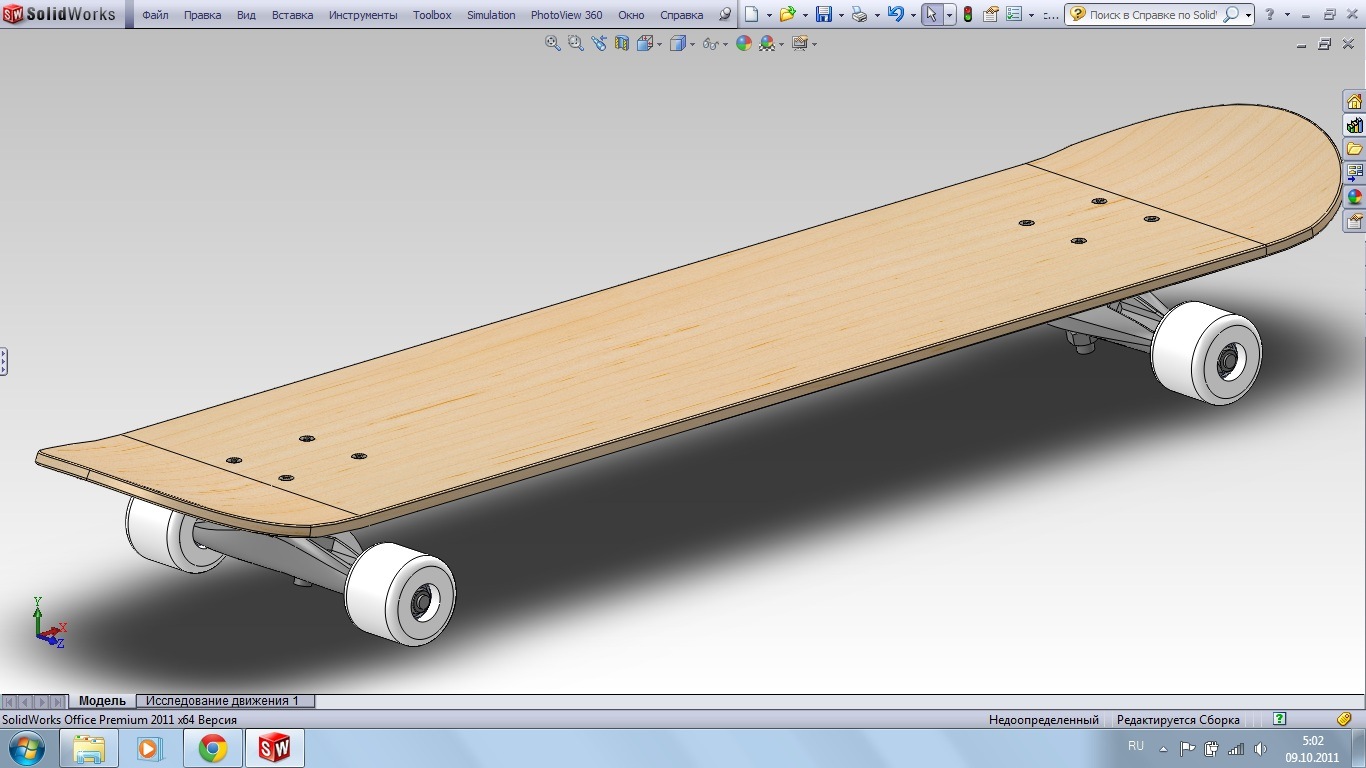1366x768 pixels.
Task: Toggle the Select cursor tool
Action: [931, 15]
